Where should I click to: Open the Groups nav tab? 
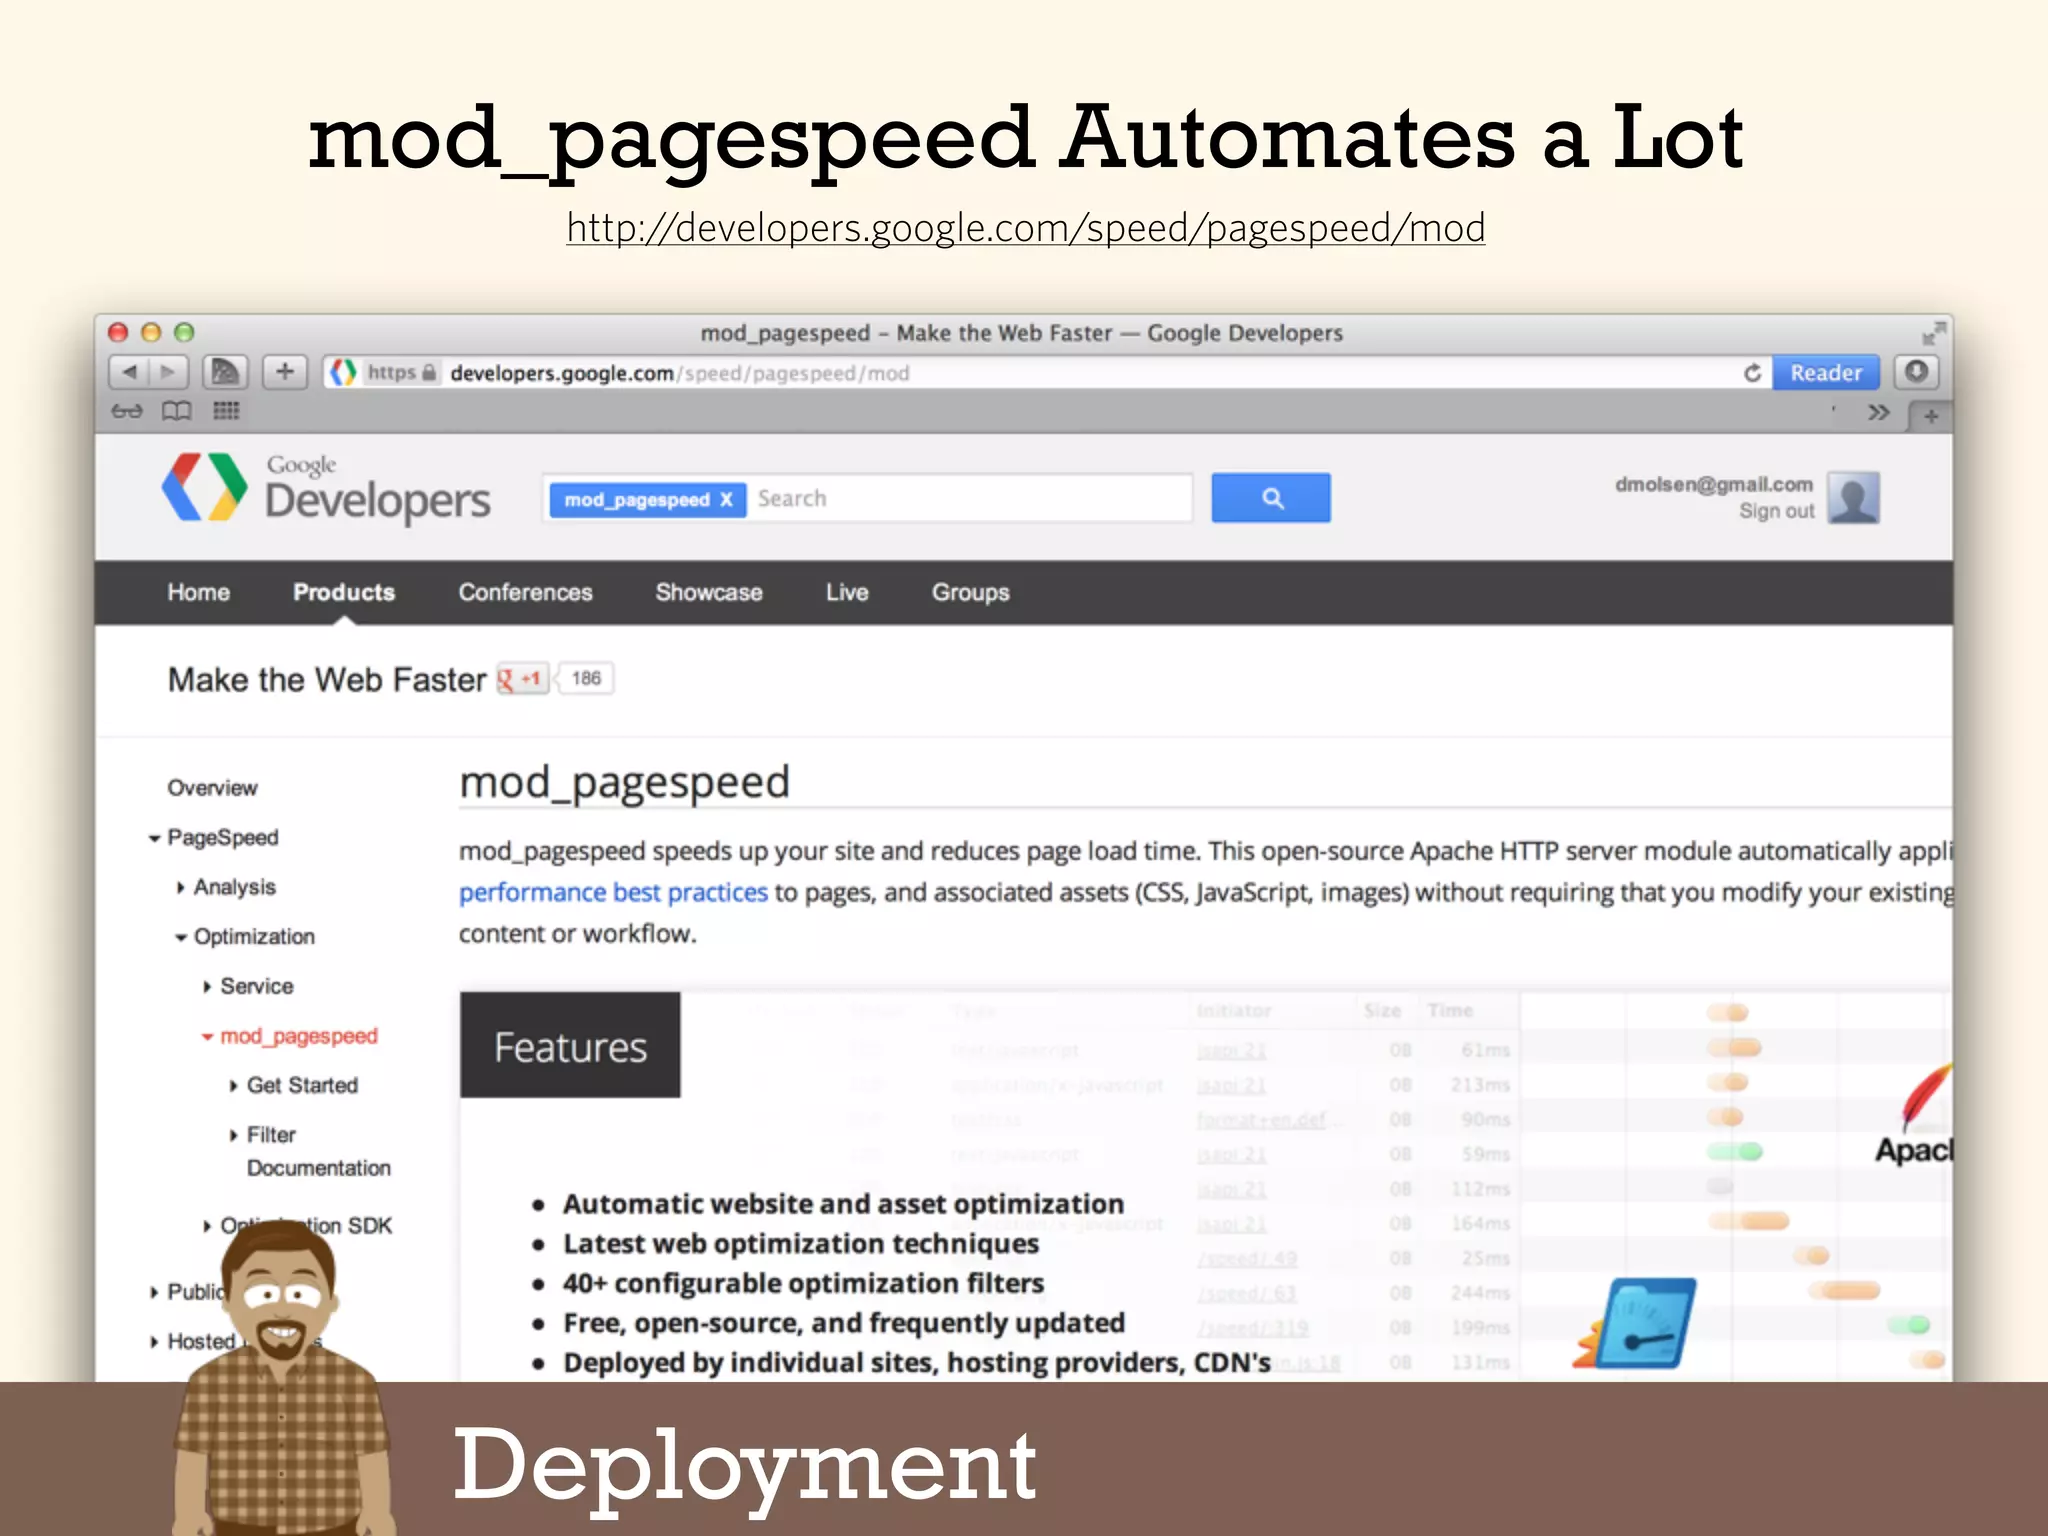tap(970, 592)
